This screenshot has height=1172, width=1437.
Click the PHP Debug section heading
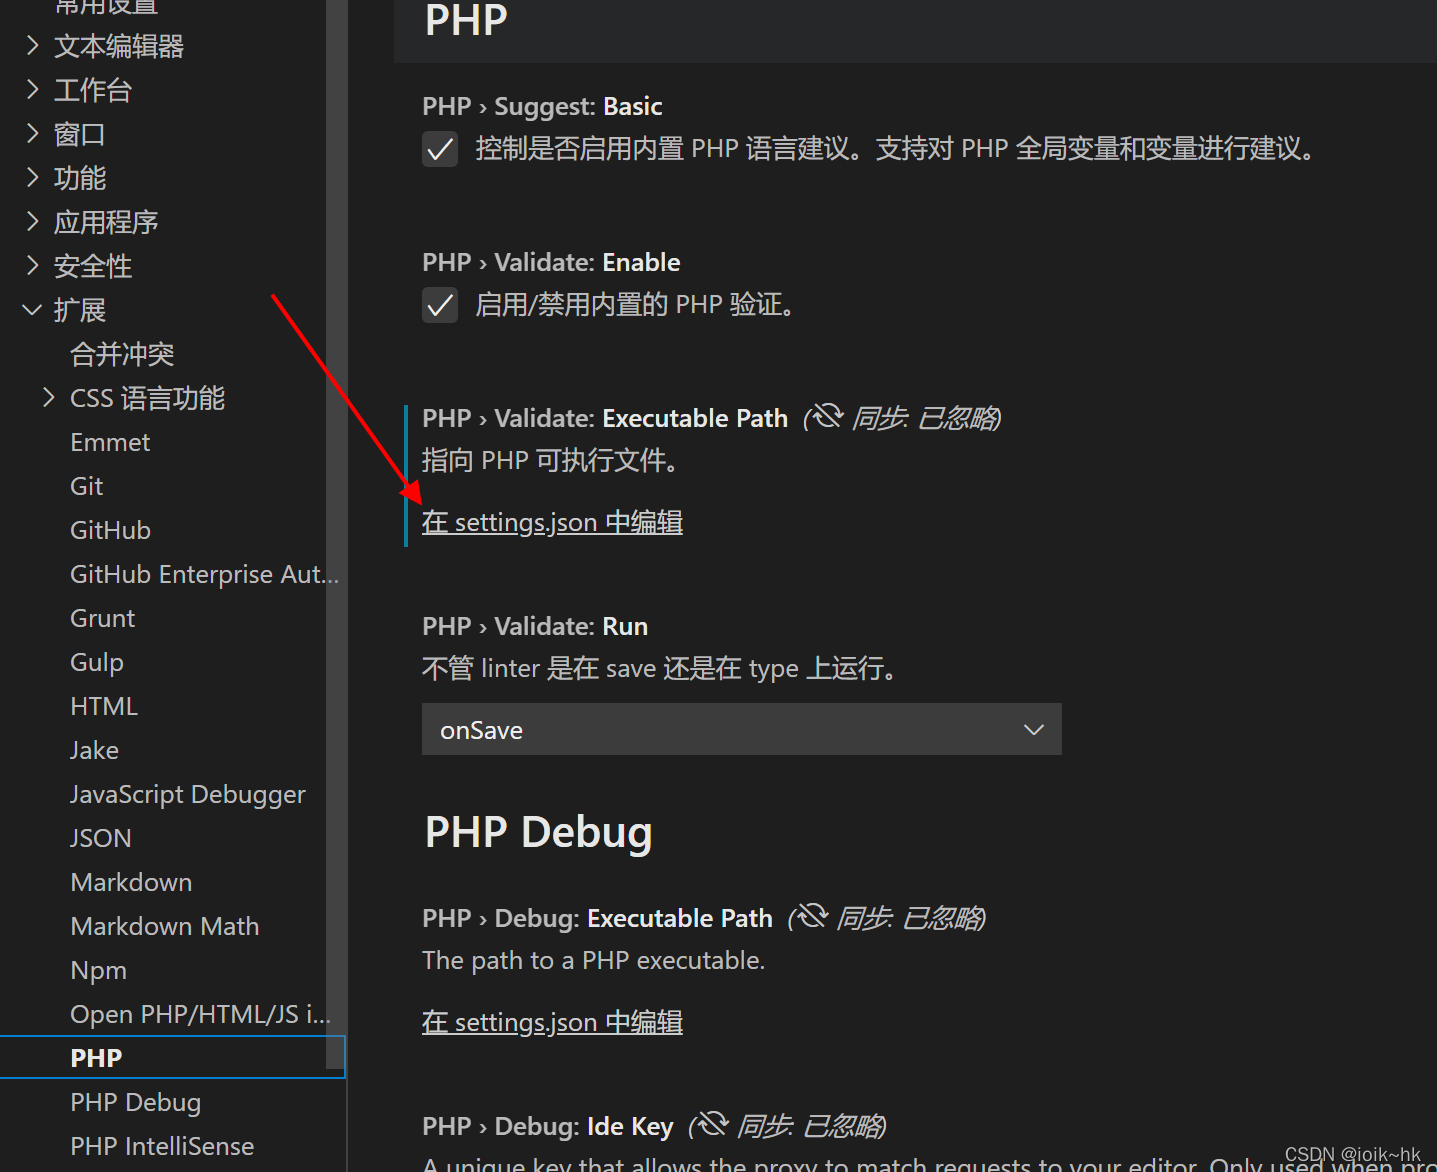pyautogui.click(x=538, y=832)
